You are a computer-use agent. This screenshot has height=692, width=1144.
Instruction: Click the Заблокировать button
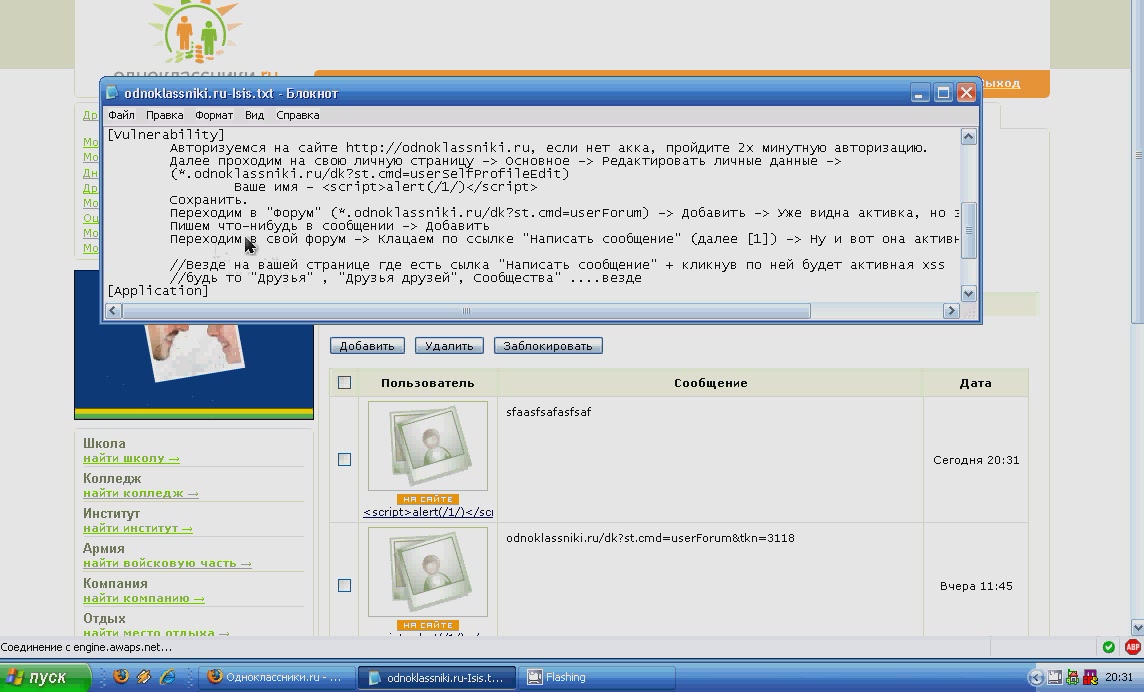548,346
